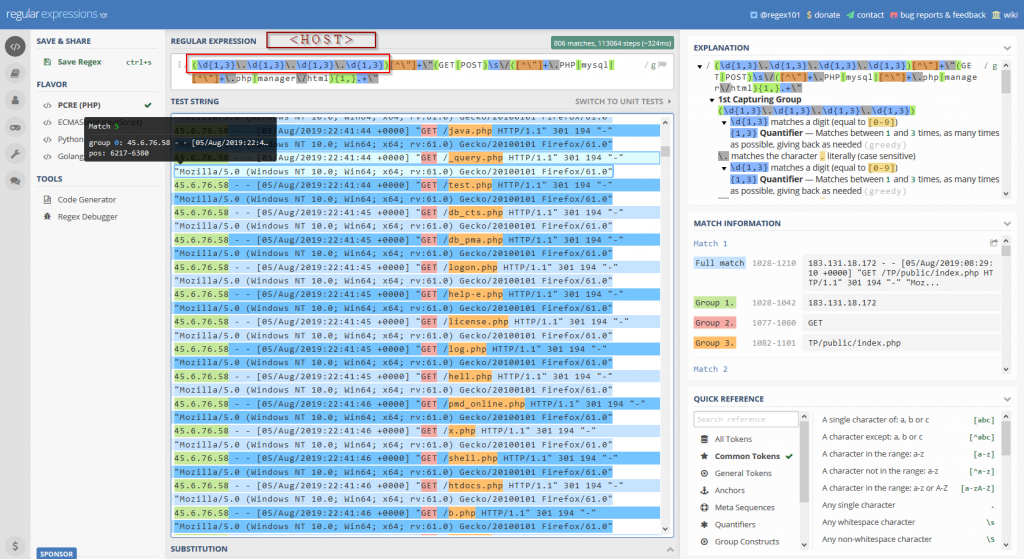1024x559 pixels.
Task: Open the donate link
Action: 824,14
